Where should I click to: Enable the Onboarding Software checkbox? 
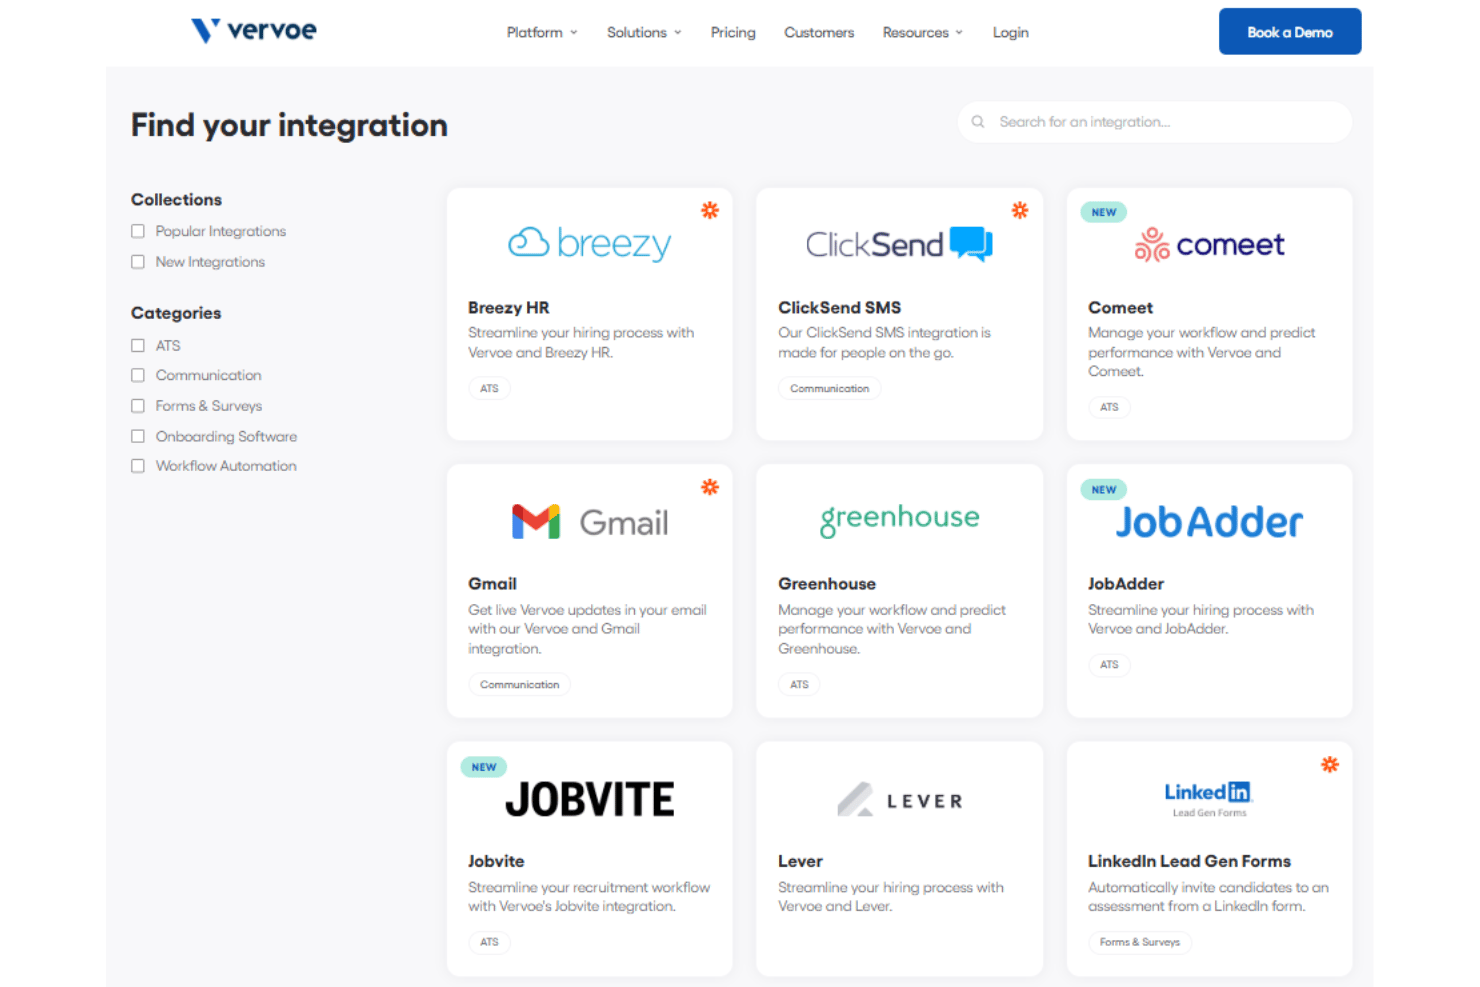click(138, 436)
